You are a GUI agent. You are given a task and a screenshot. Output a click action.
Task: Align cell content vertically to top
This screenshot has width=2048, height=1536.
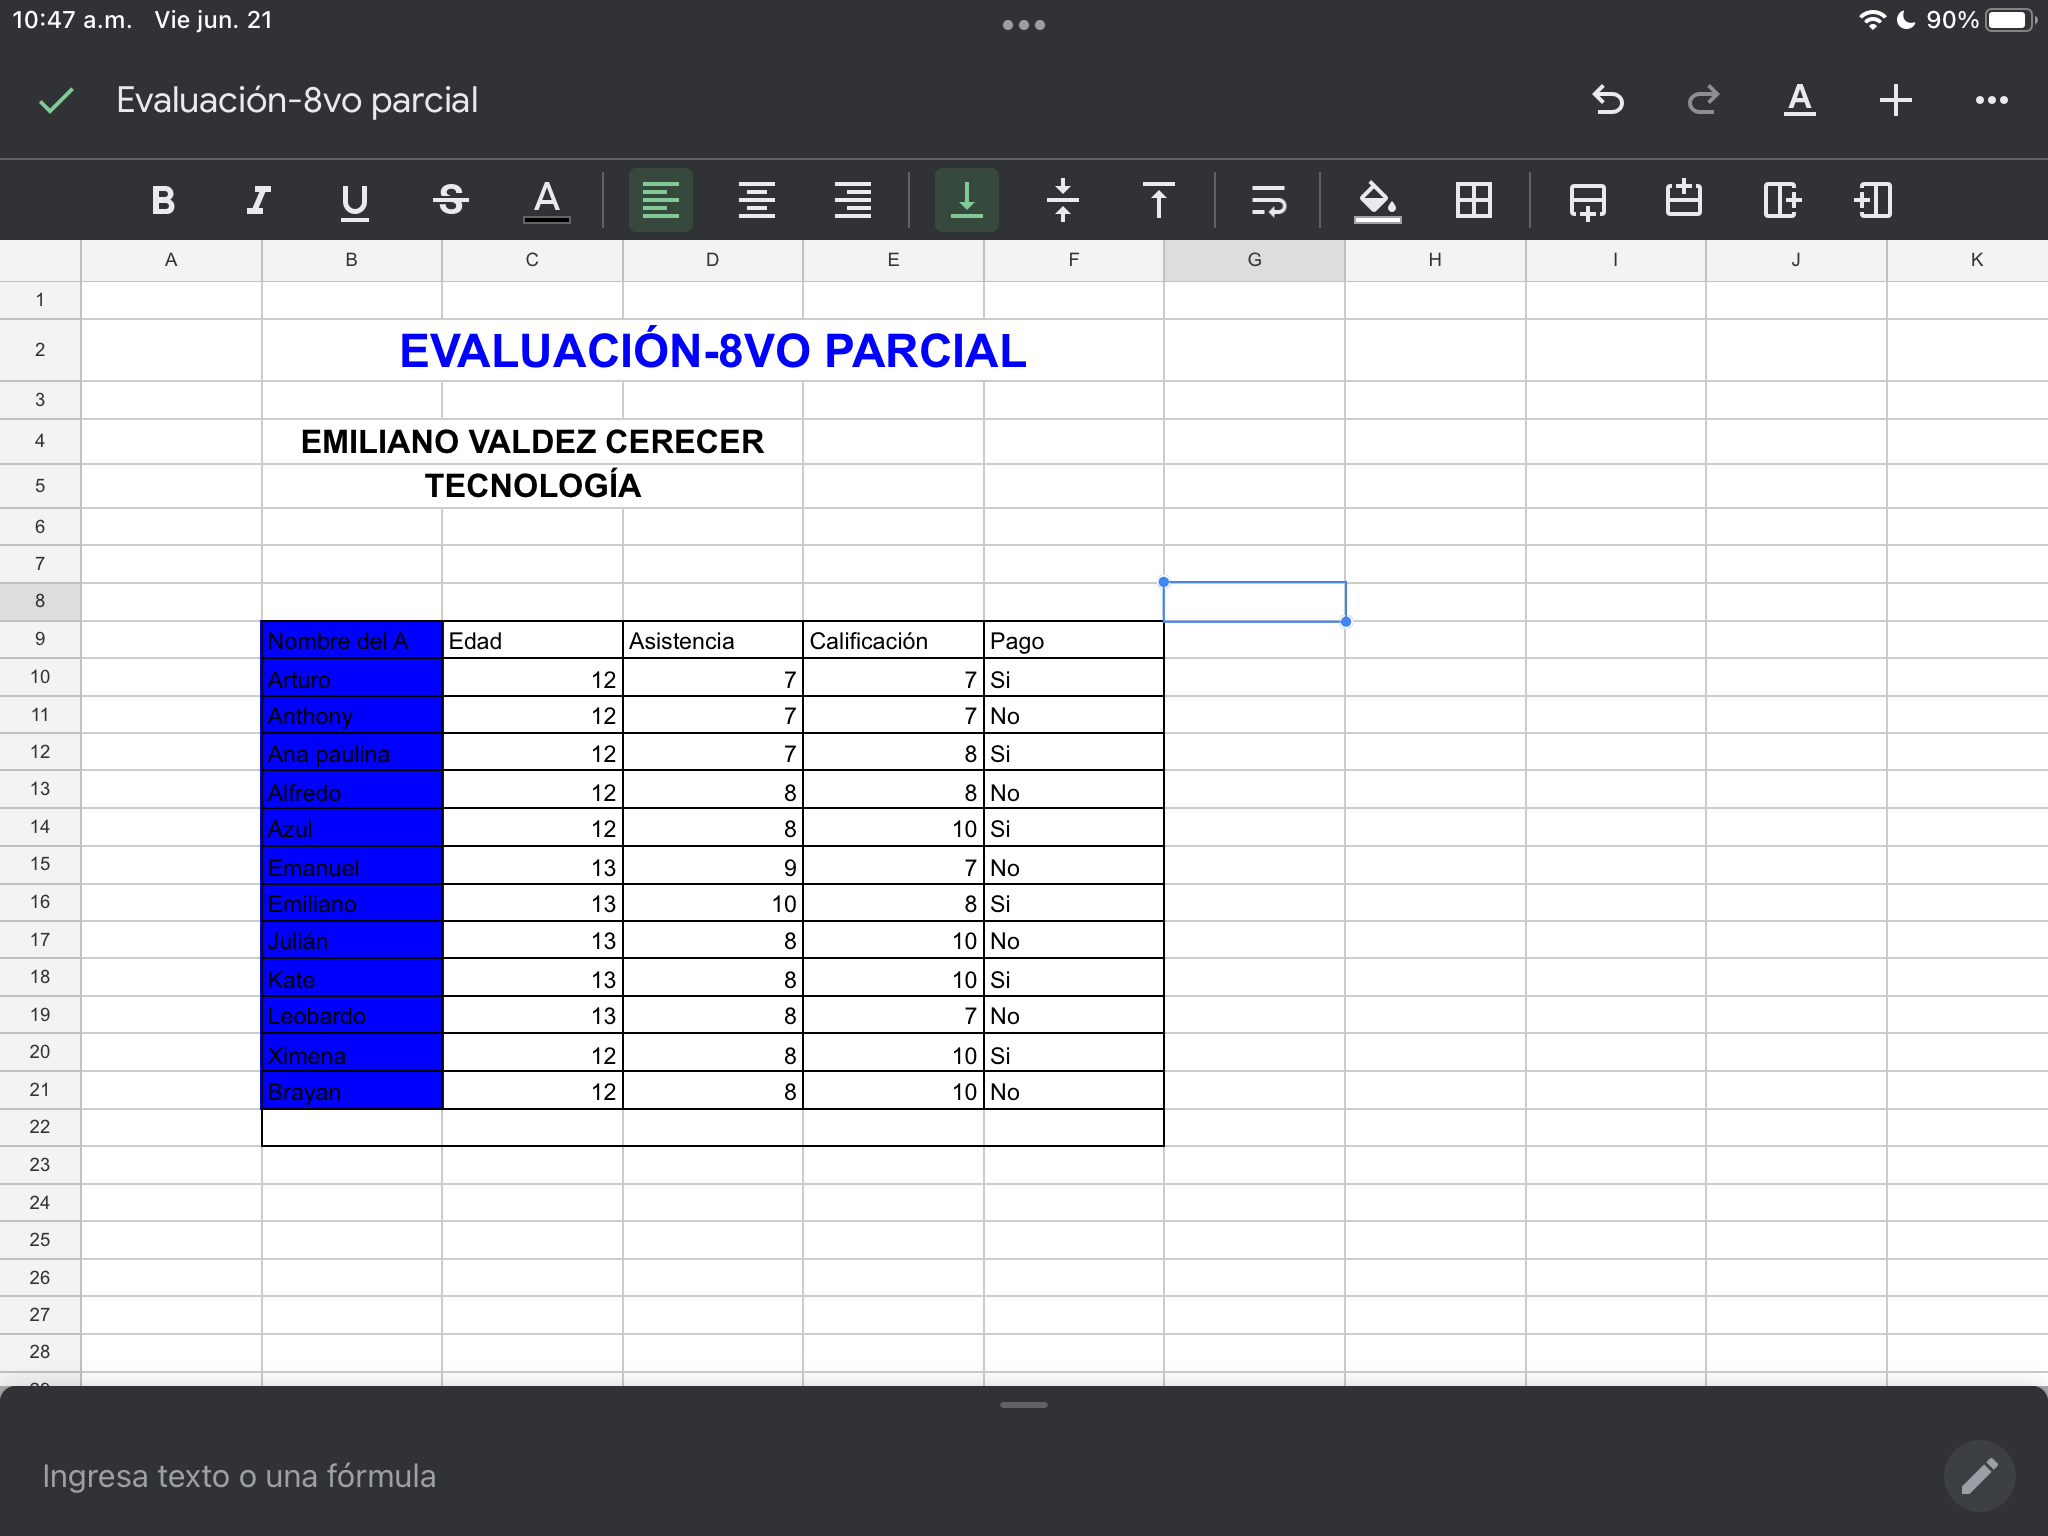[x=1159, y=200]
